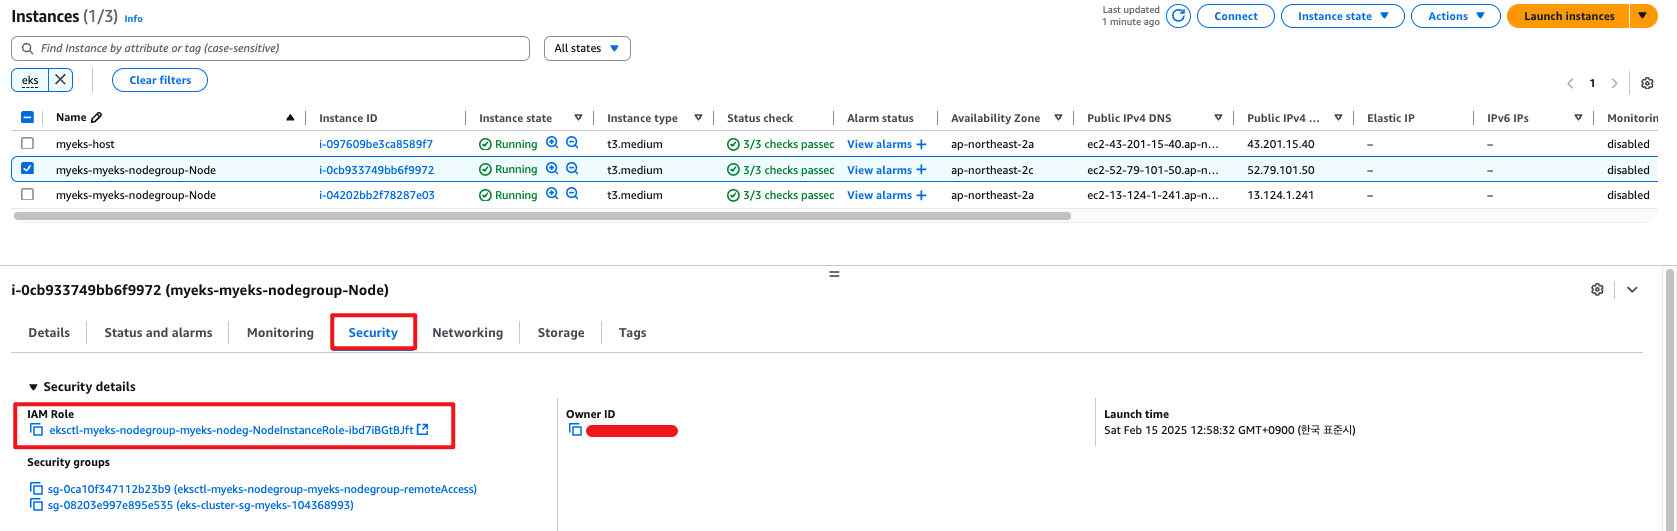The image size is (1677, 531).
Task: Select the Security tab
Action: click(373, 333)
